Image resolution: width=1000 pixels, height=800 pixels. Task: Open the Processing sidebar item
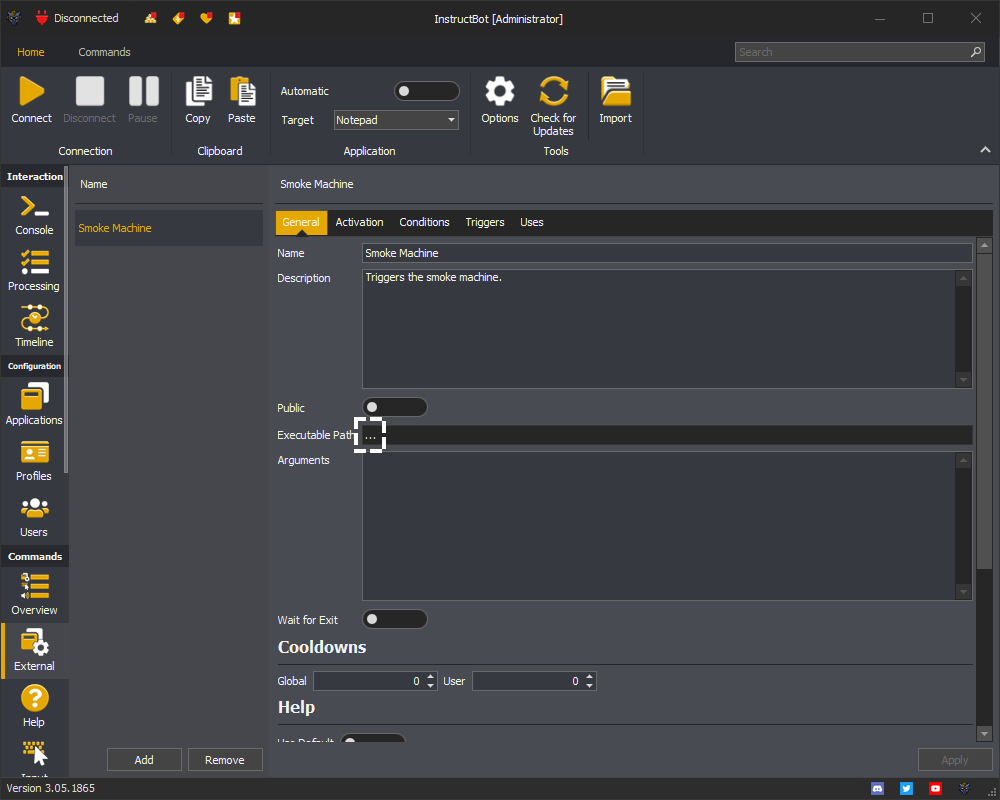tap(34, 271)
